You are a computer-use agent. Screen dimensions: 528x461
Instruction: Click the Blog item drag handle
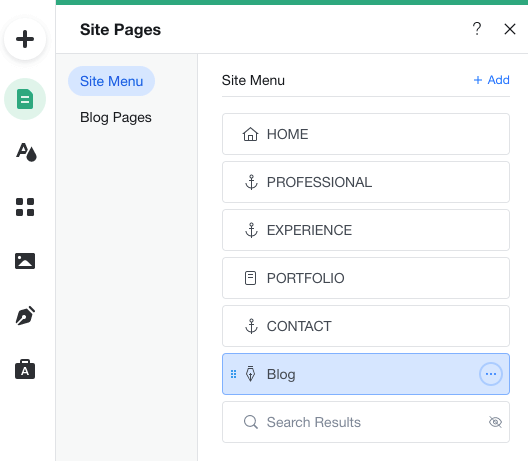[233, 374]
